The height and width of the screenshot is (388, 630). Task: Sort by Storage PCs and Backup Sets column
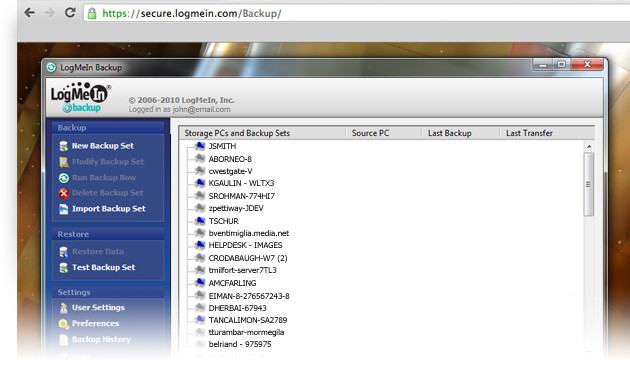point(237,133)
